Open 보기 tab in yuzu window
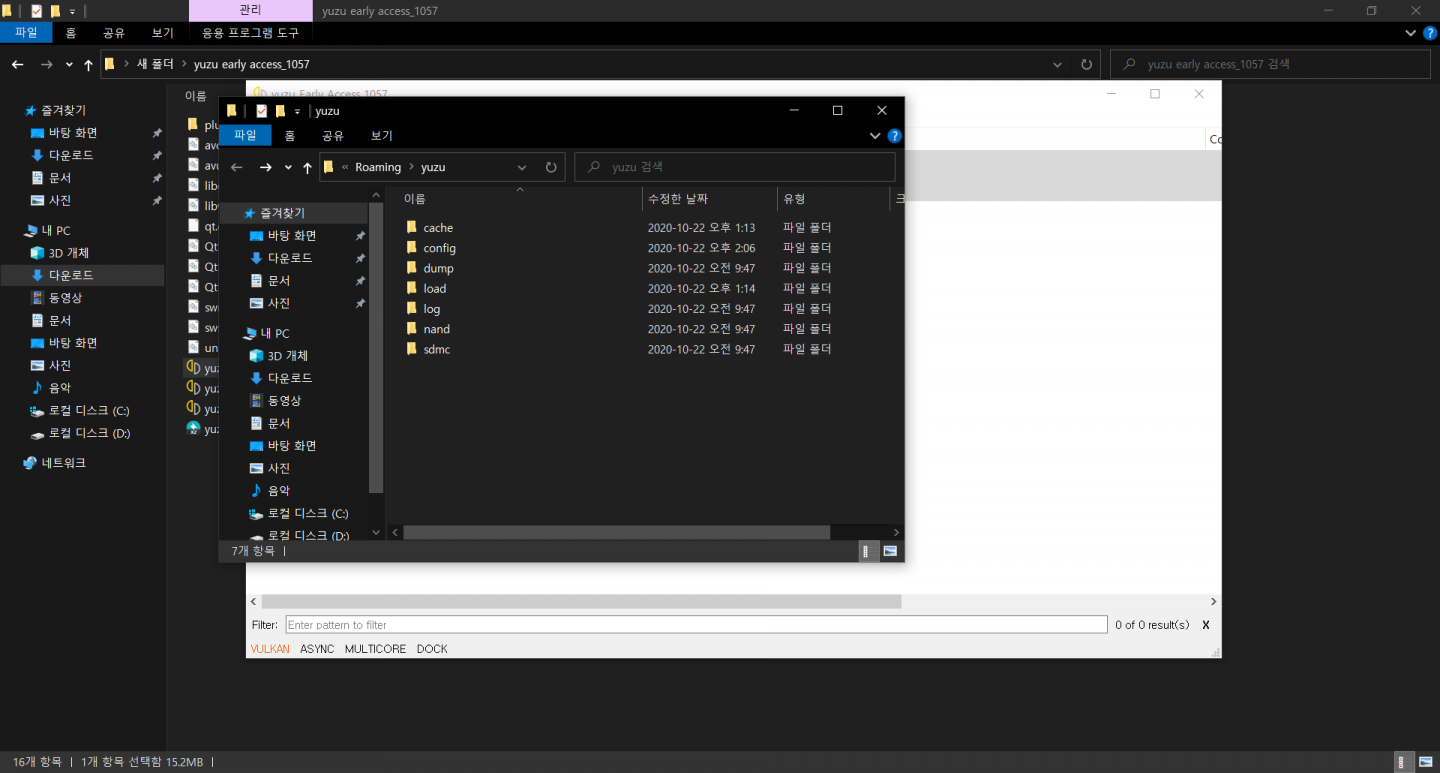The image size is (1440, 773). point(381,136)
